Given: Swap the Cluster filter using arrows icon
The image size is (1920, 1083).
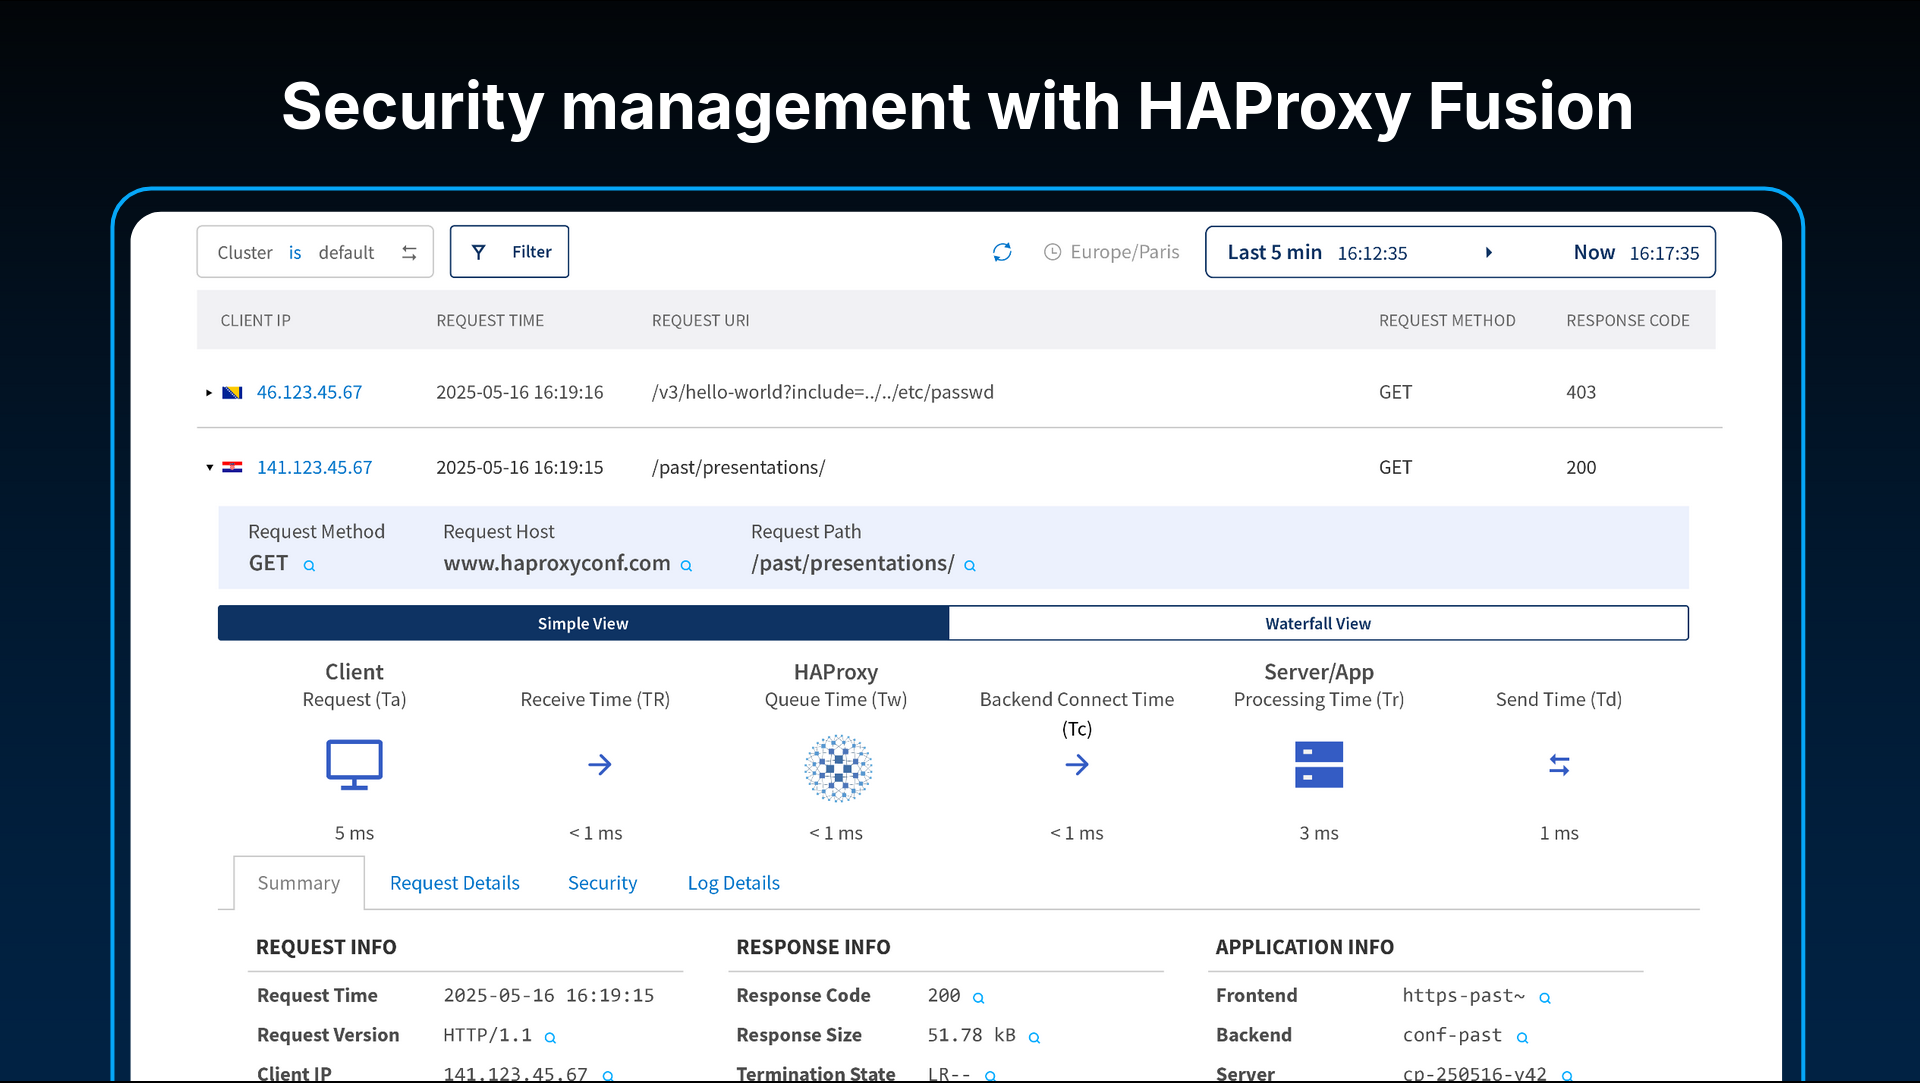Looking at the screenshot, I should 409,253.
